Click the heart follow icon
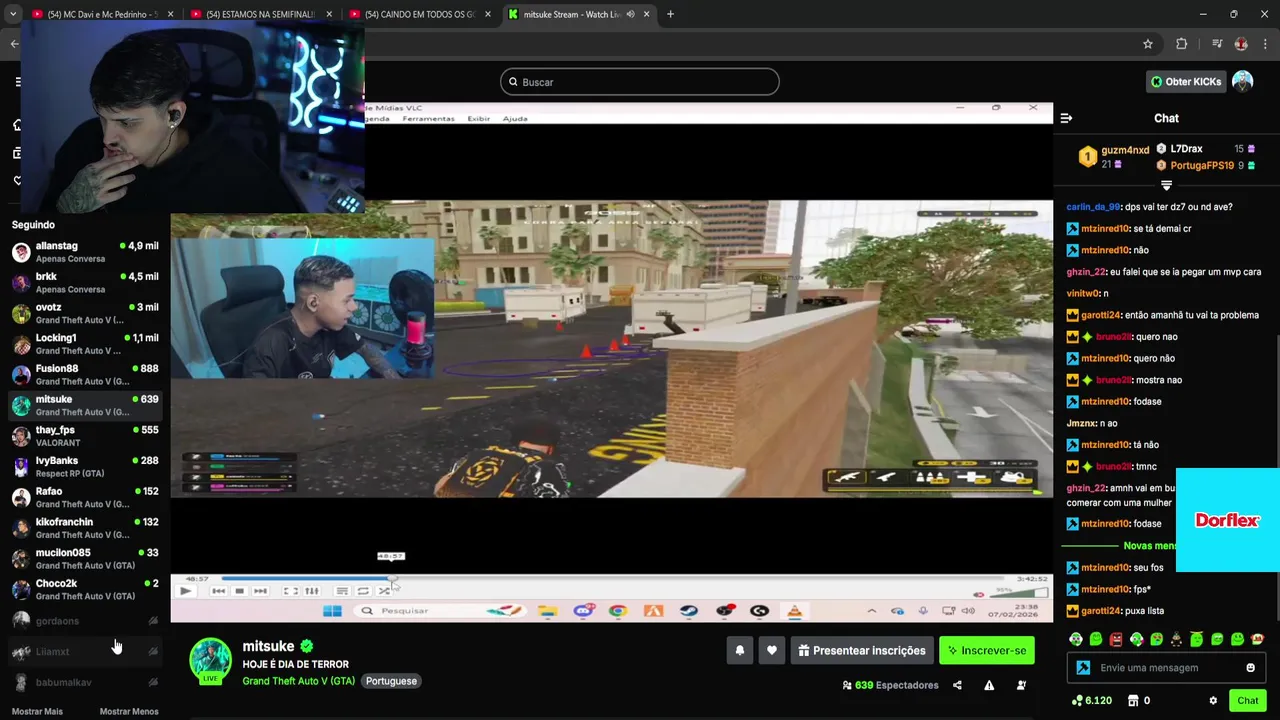This screenshot has width=1280, height=720. (771, 651)
